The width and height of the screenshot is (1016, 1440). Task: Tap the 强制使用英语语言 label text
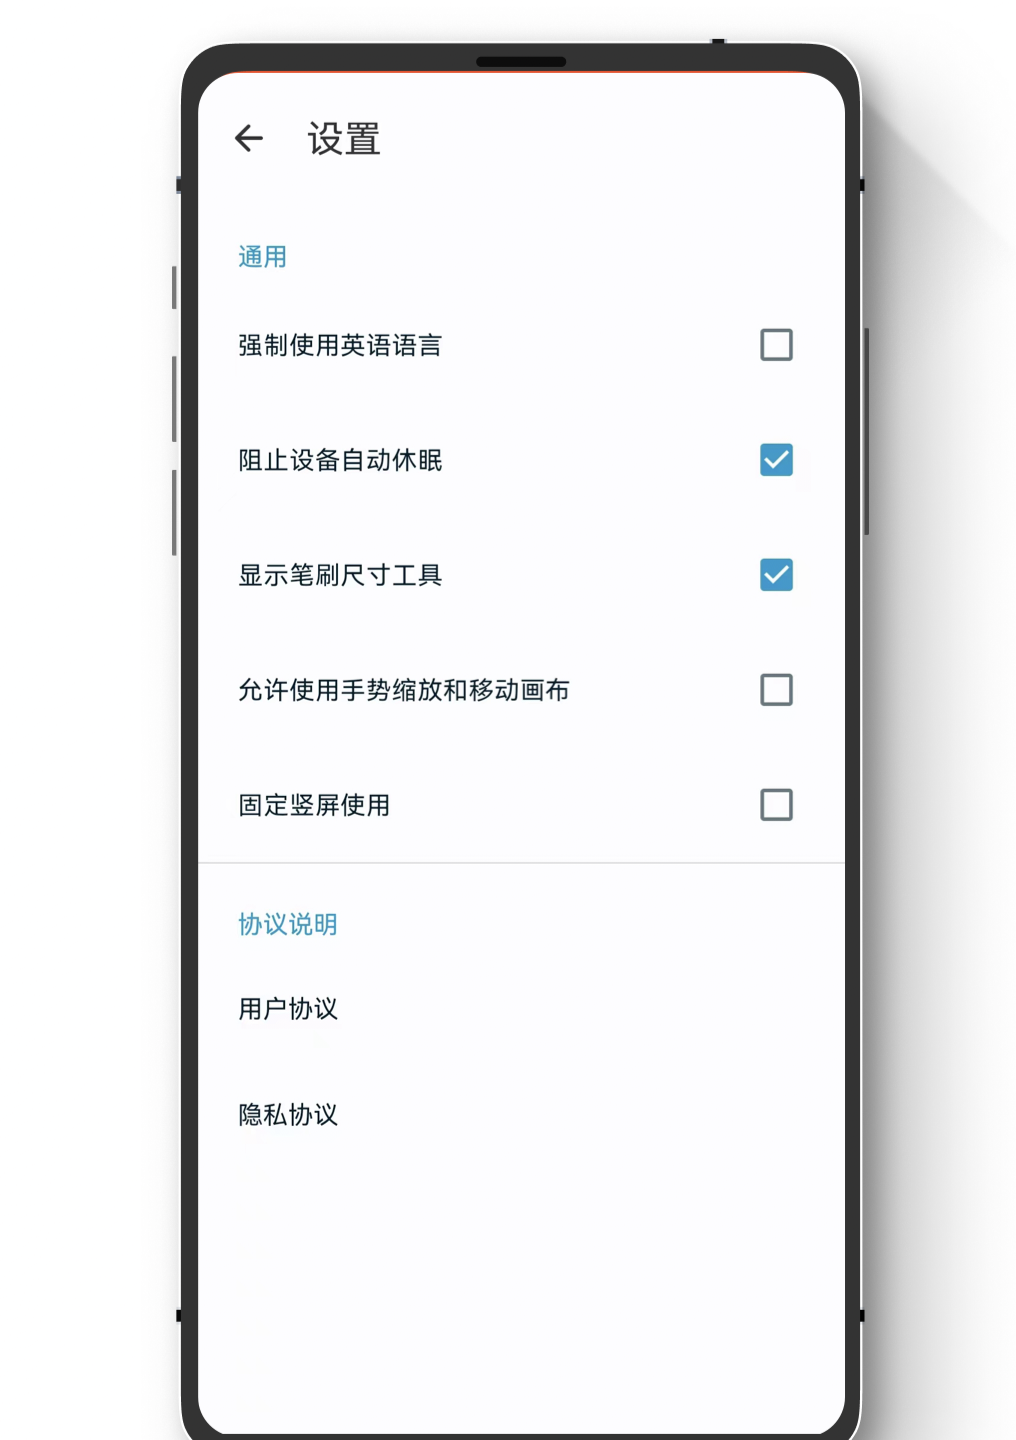(x=340, y=346)
